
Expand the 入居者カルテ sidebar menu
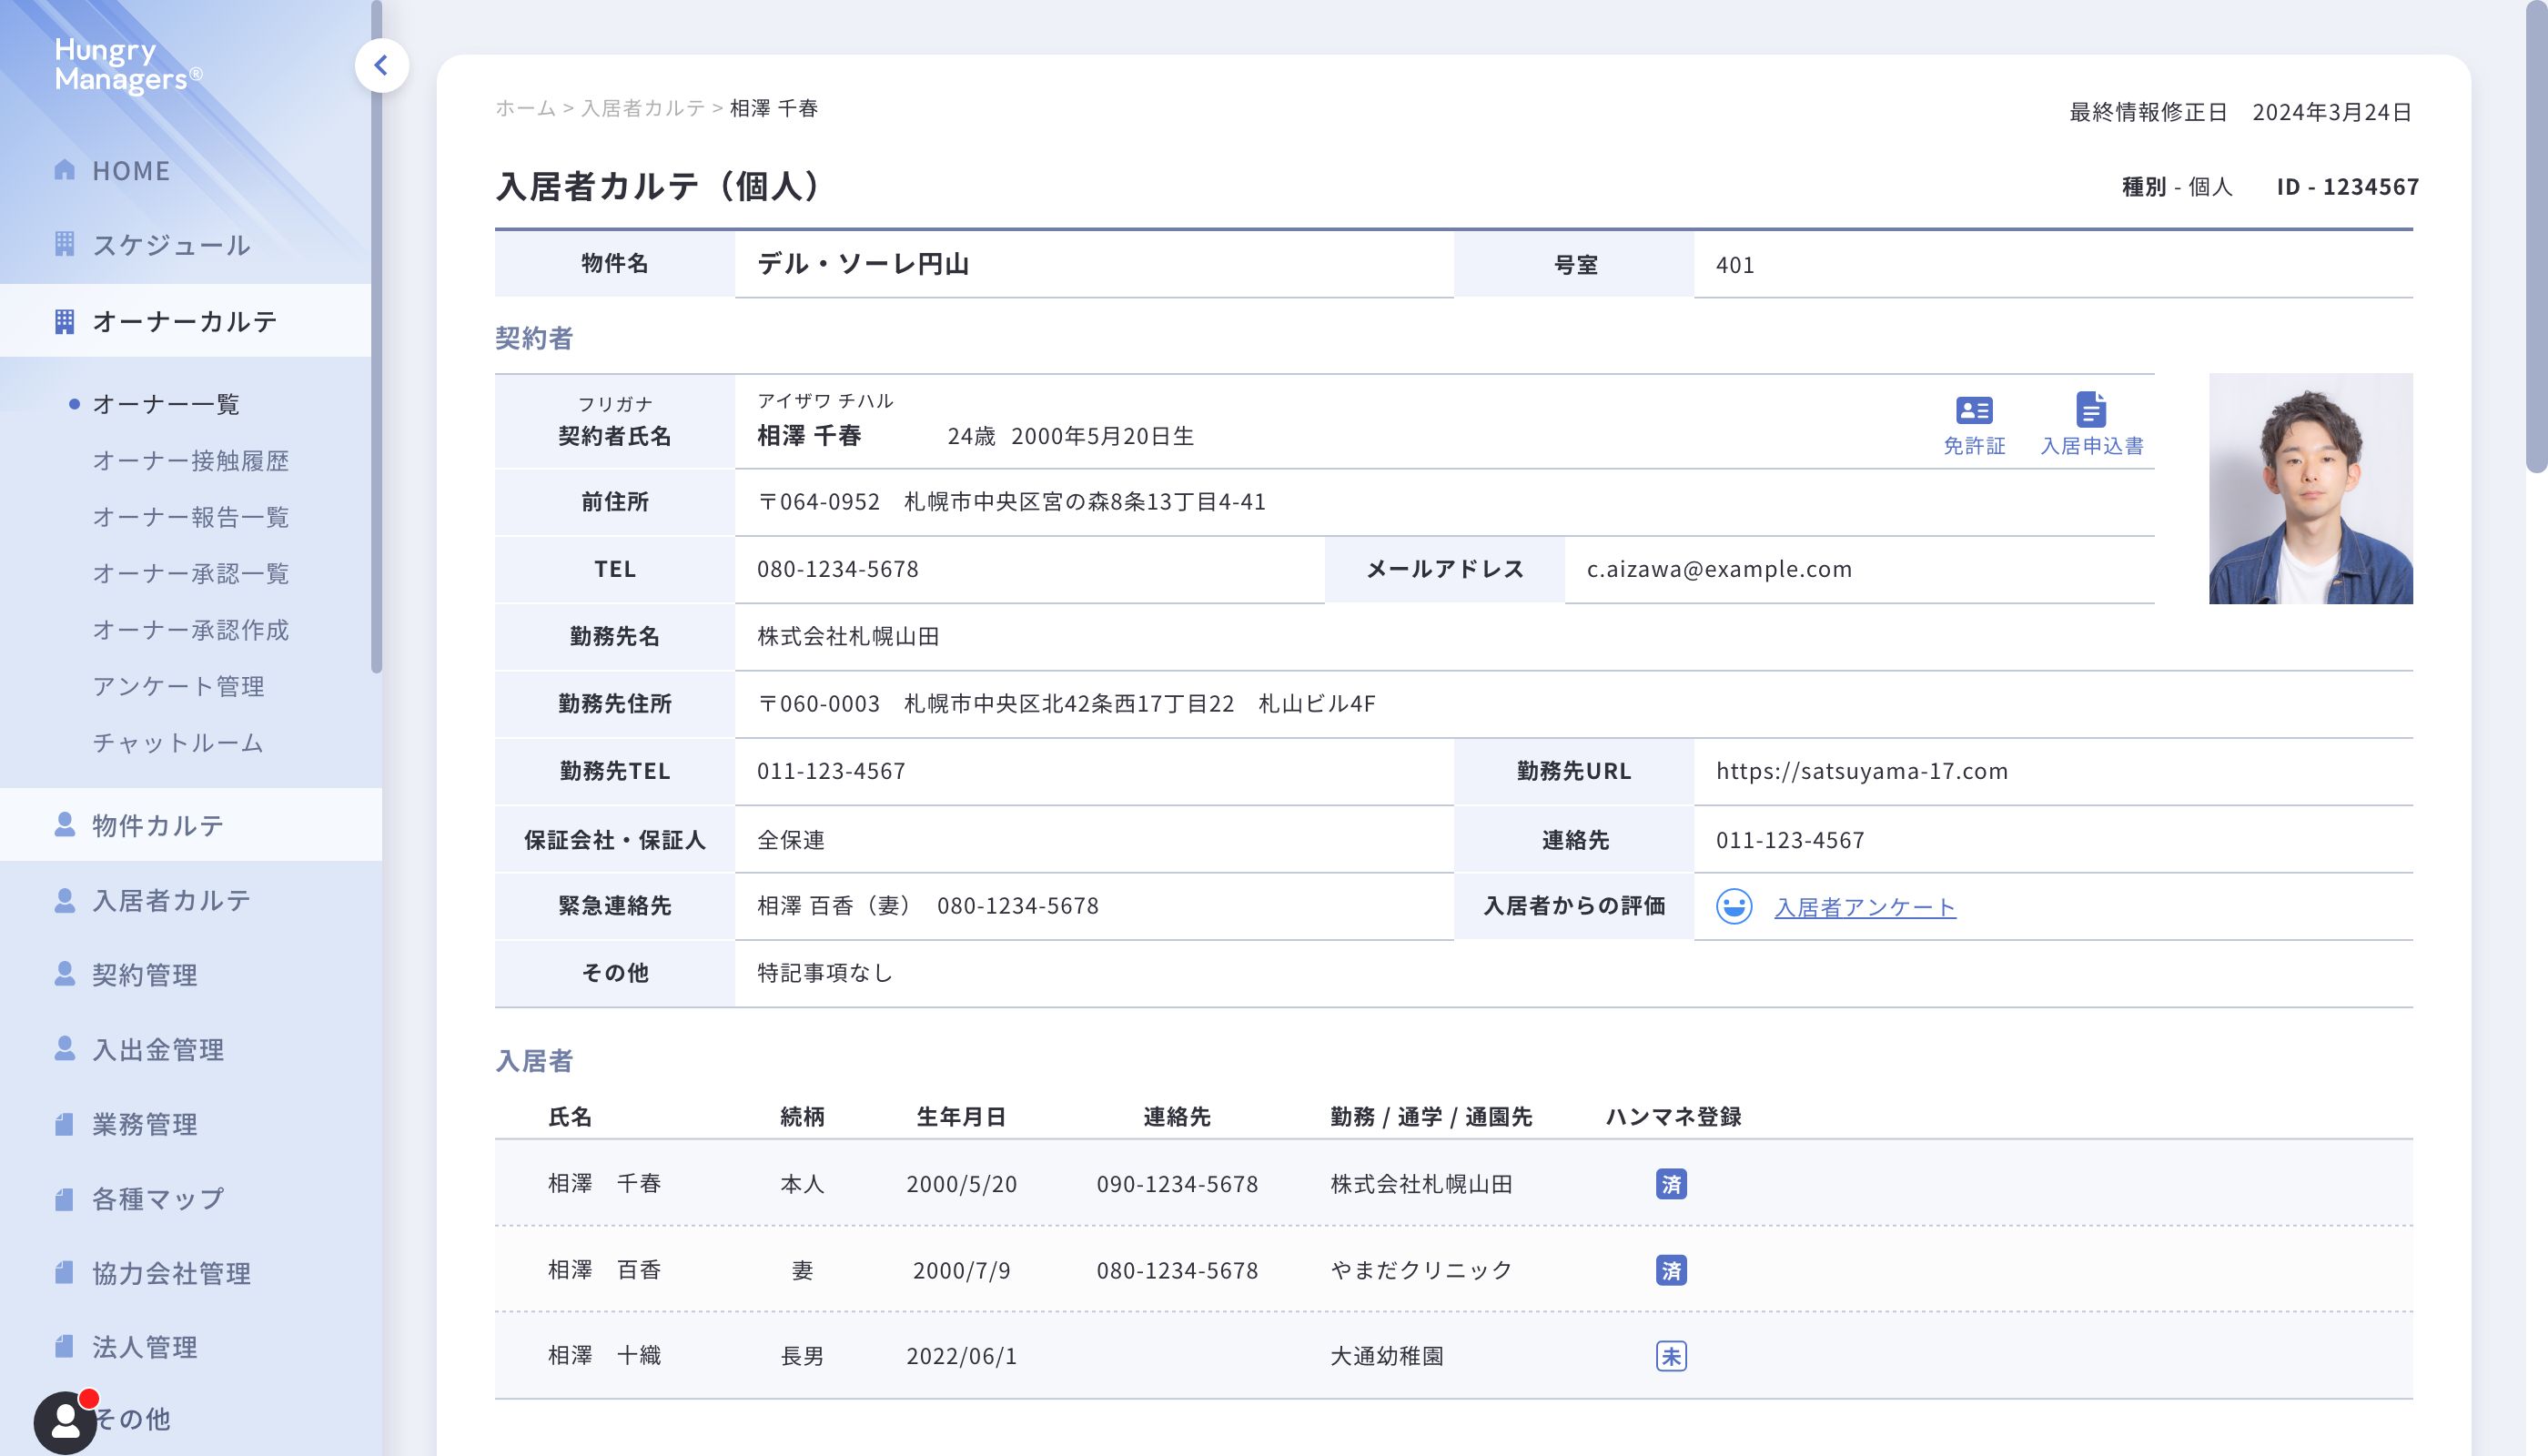point(171,900)
